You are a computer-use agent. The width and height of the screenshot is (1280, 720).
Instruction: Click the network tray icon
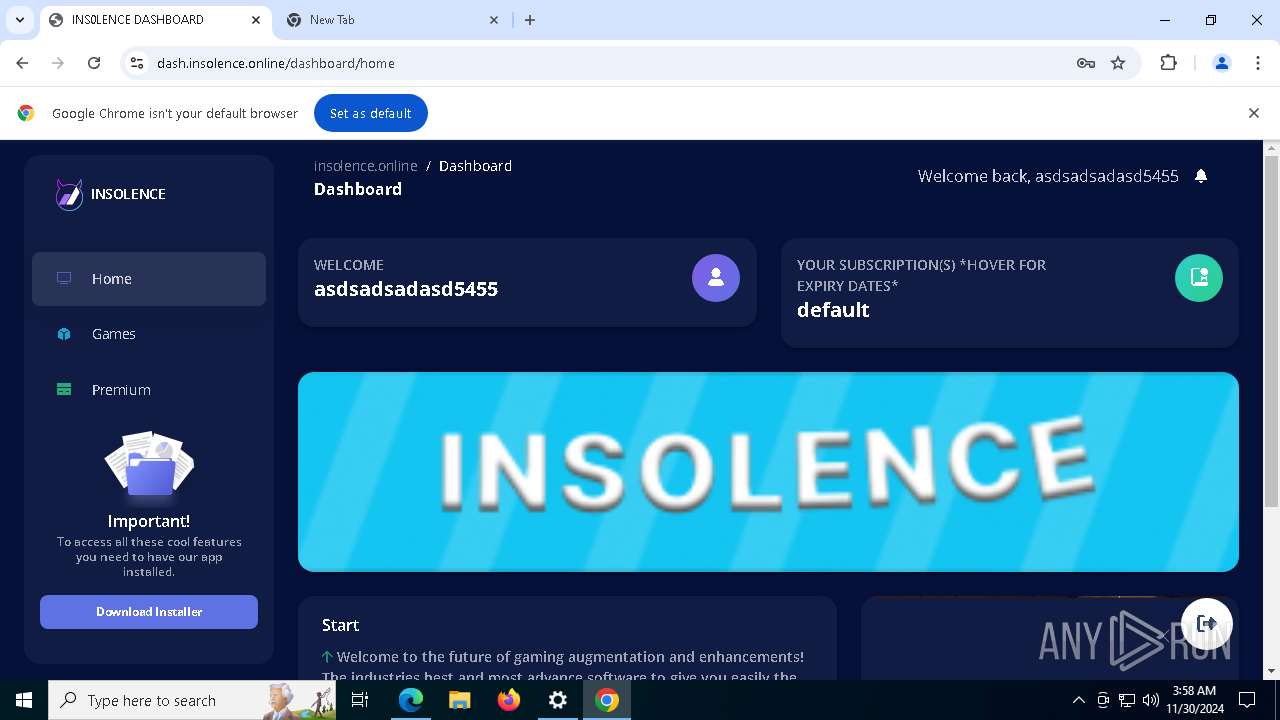coord(1127,700)
